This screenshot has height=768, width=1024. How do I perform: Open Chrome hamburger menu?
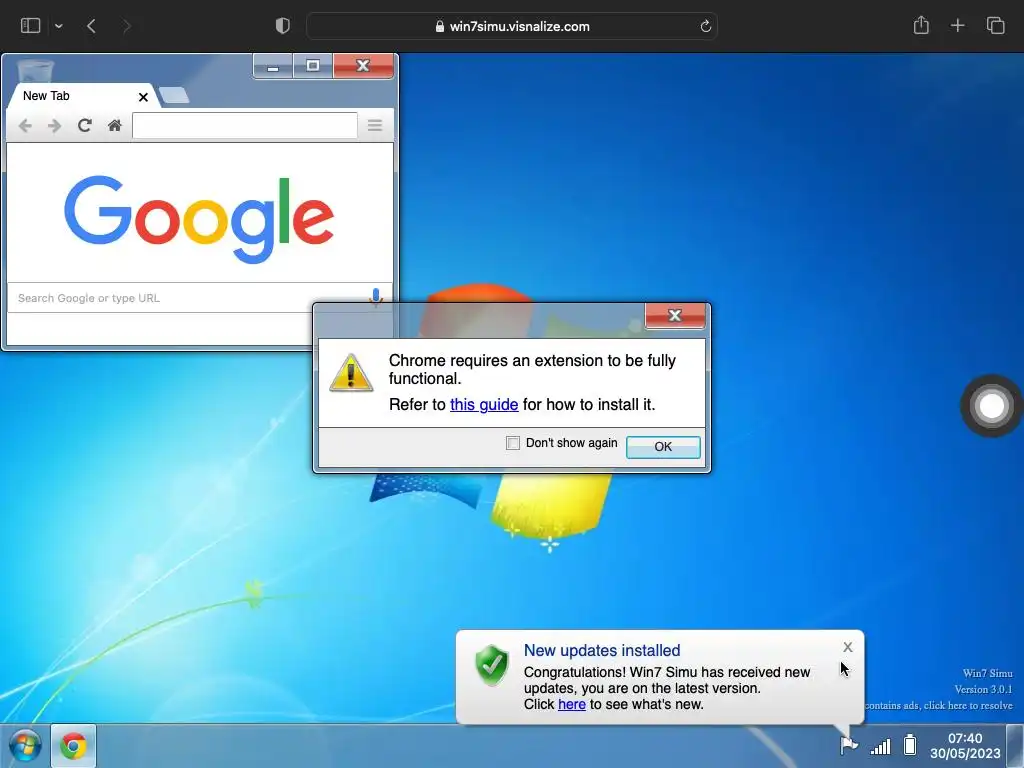pos(374,125)
